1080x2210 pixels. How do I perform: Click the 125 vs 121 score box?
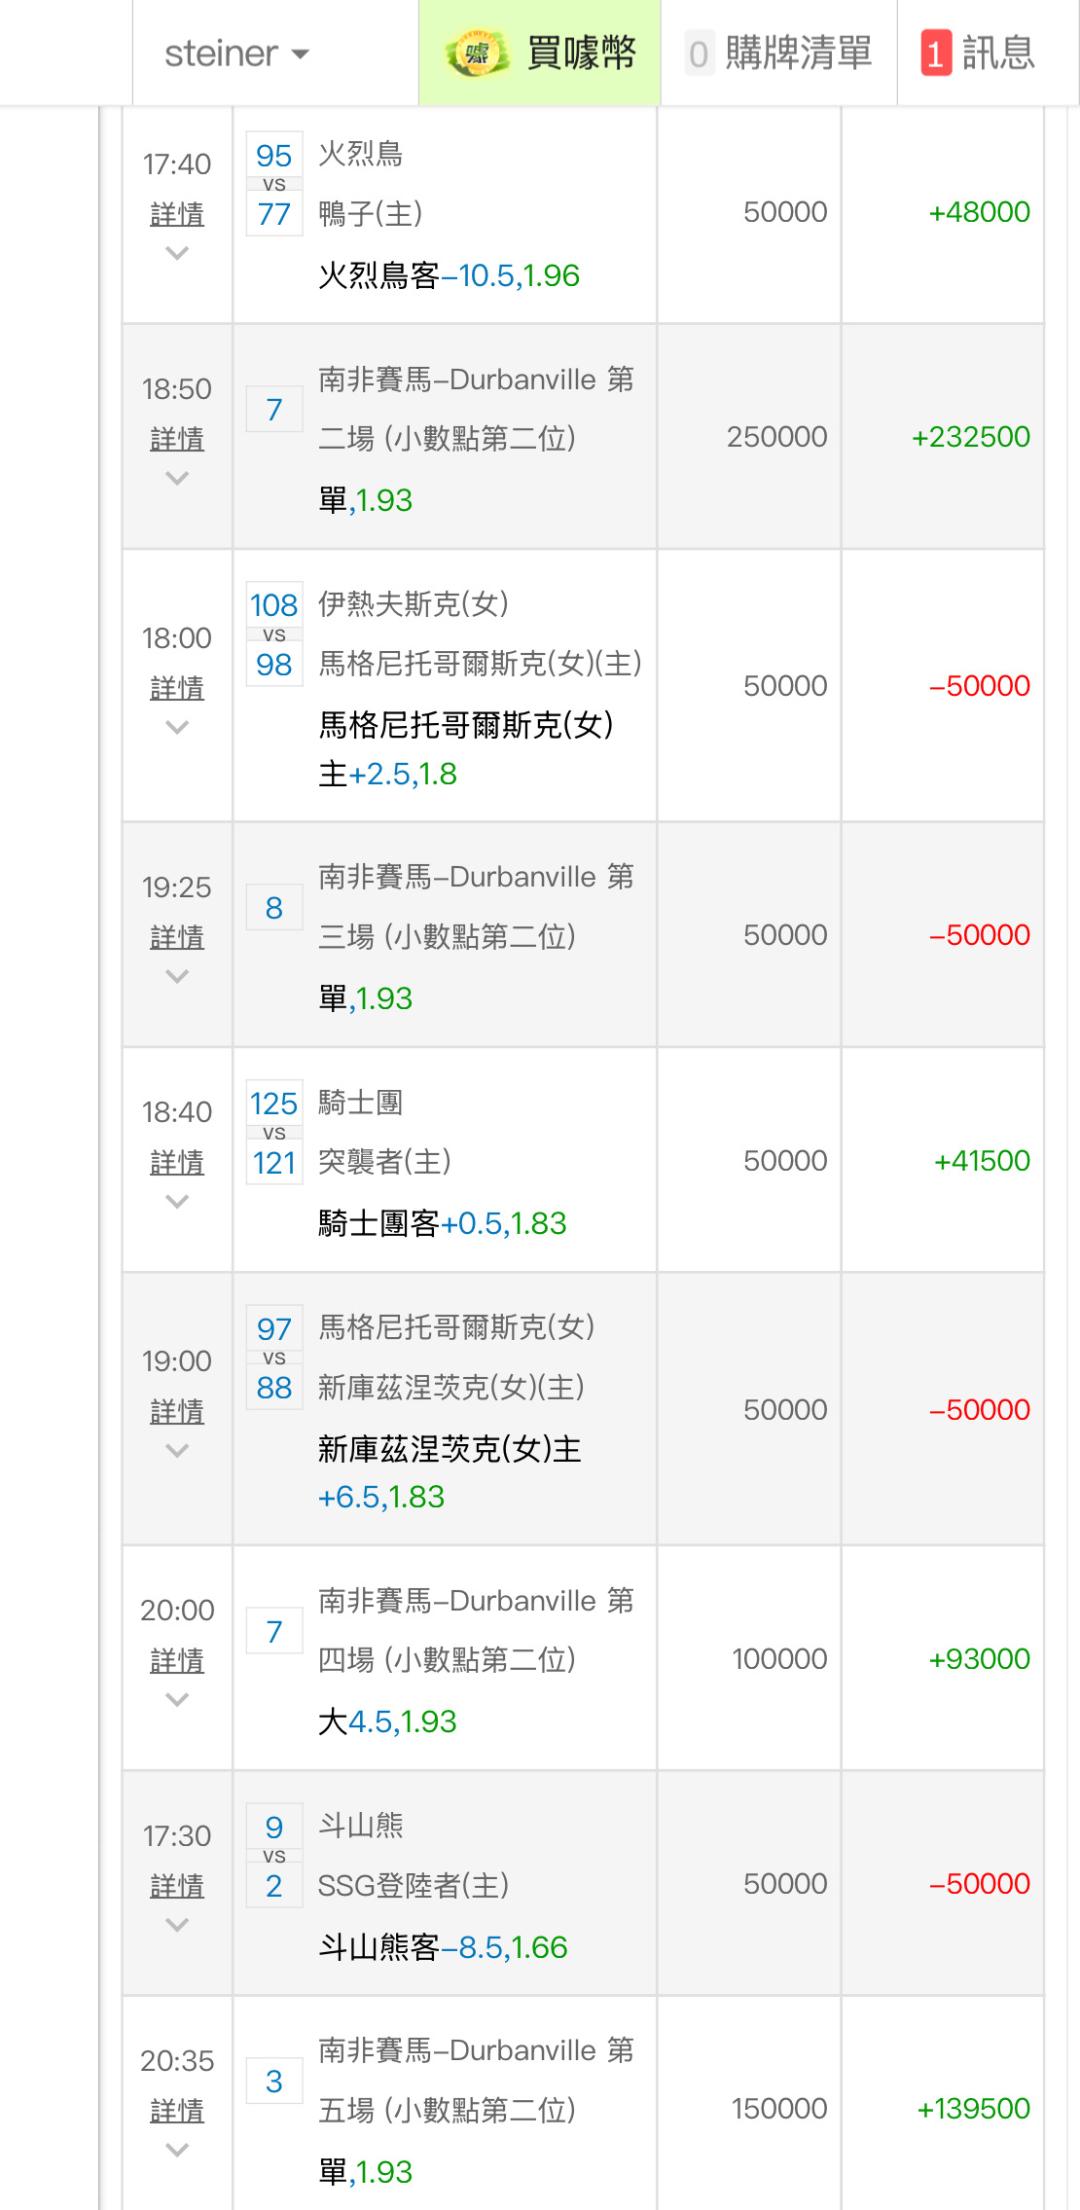pos(274,1133)
